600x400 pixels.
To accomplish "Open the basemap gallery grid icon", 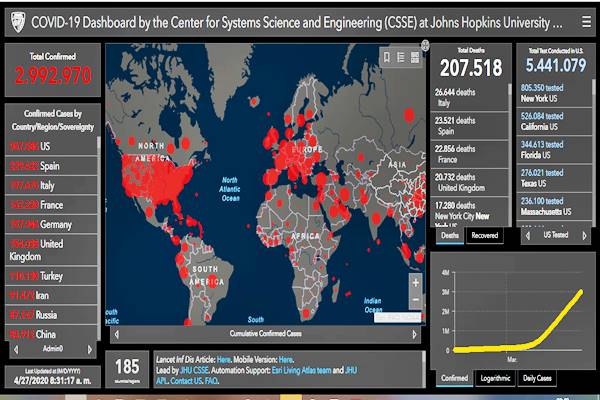I will click(x=415, y=57).
